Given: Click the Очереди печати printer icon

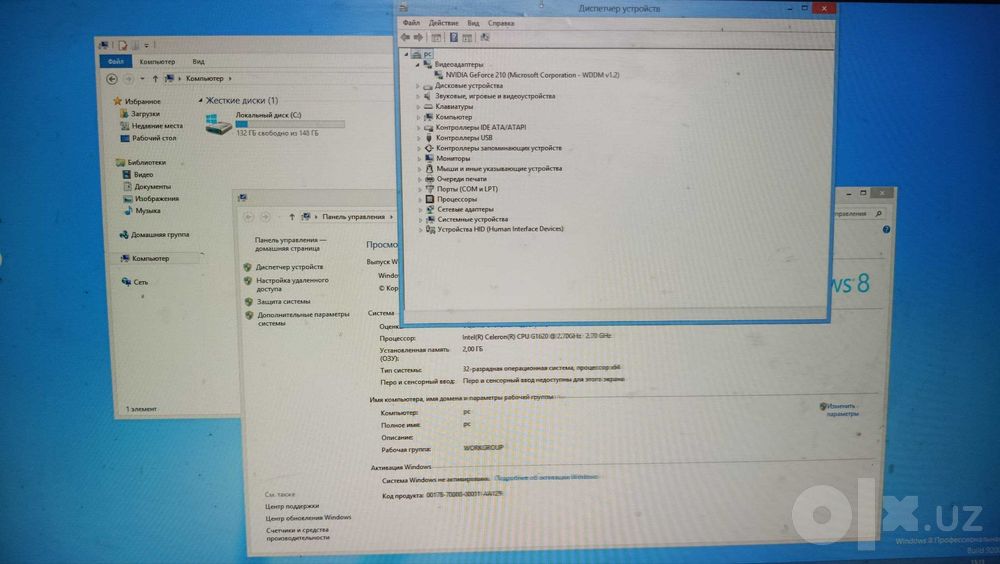Looking at the screenshot, I should pyautogui.click(x=430, y=179).
